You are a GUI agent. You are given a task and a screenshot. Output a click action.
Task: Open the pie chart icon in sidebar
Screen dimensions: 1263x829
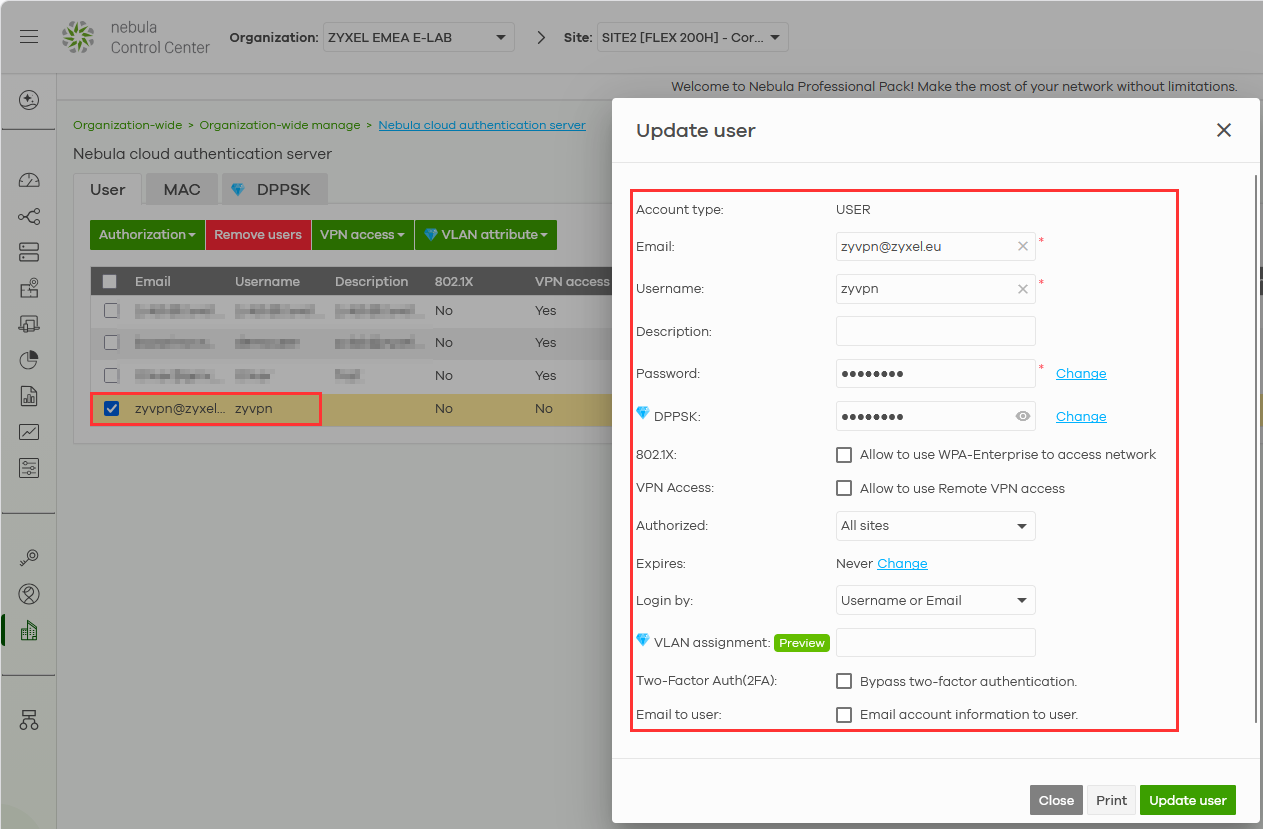coord(29,360)
